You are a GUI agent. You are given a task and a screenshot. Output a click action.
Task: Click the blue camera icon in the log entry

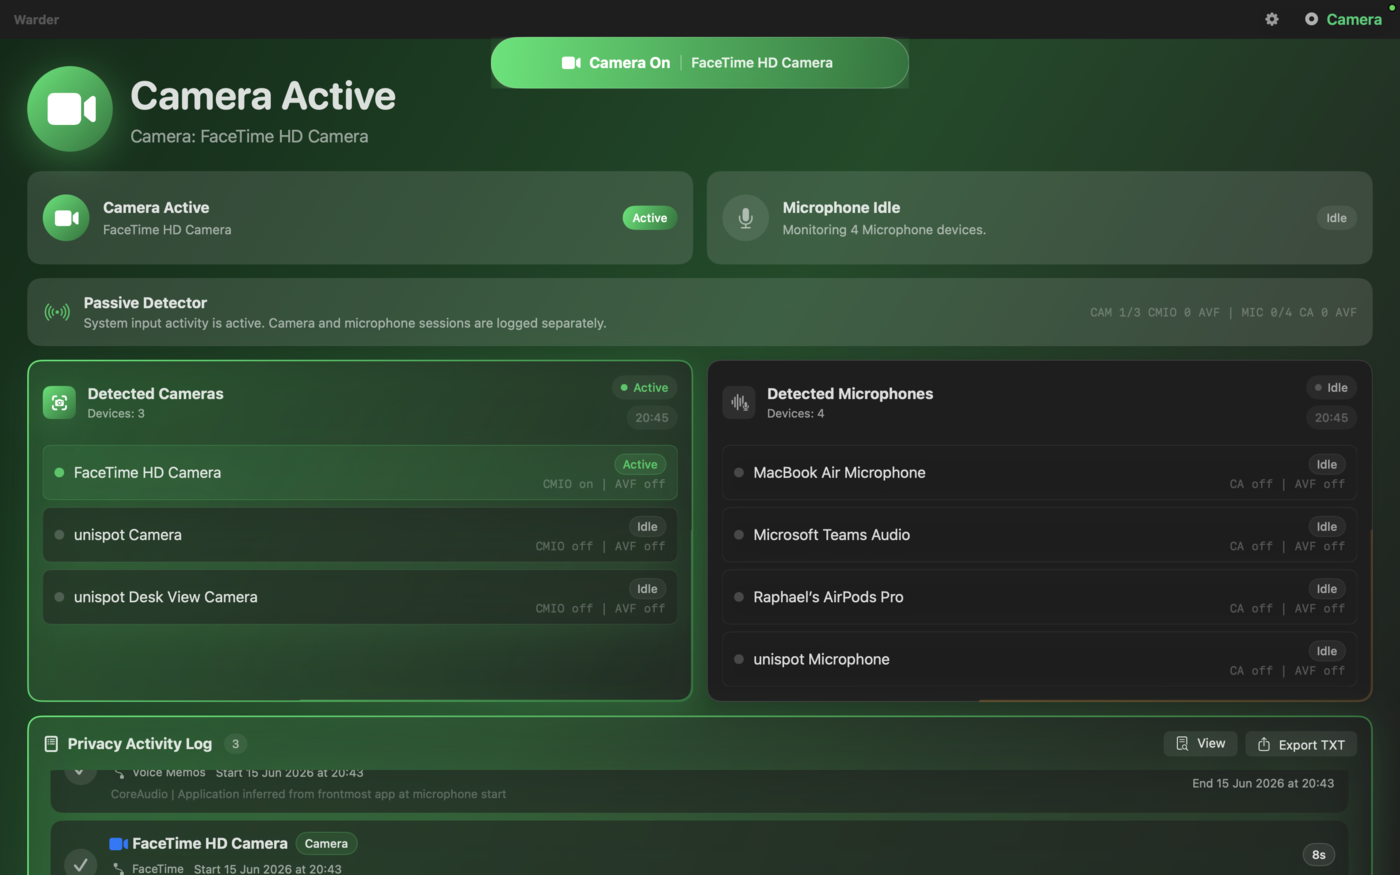pyautogui.click(x=118, y=844)
